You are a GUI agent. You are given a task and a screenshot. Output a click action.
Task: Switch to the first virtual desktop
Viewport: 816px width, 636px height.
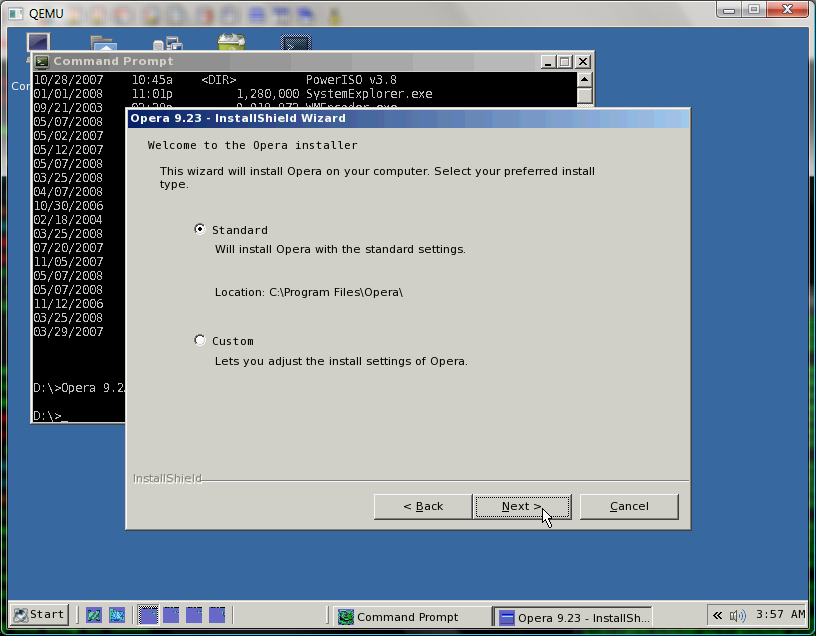click(148, 615)
